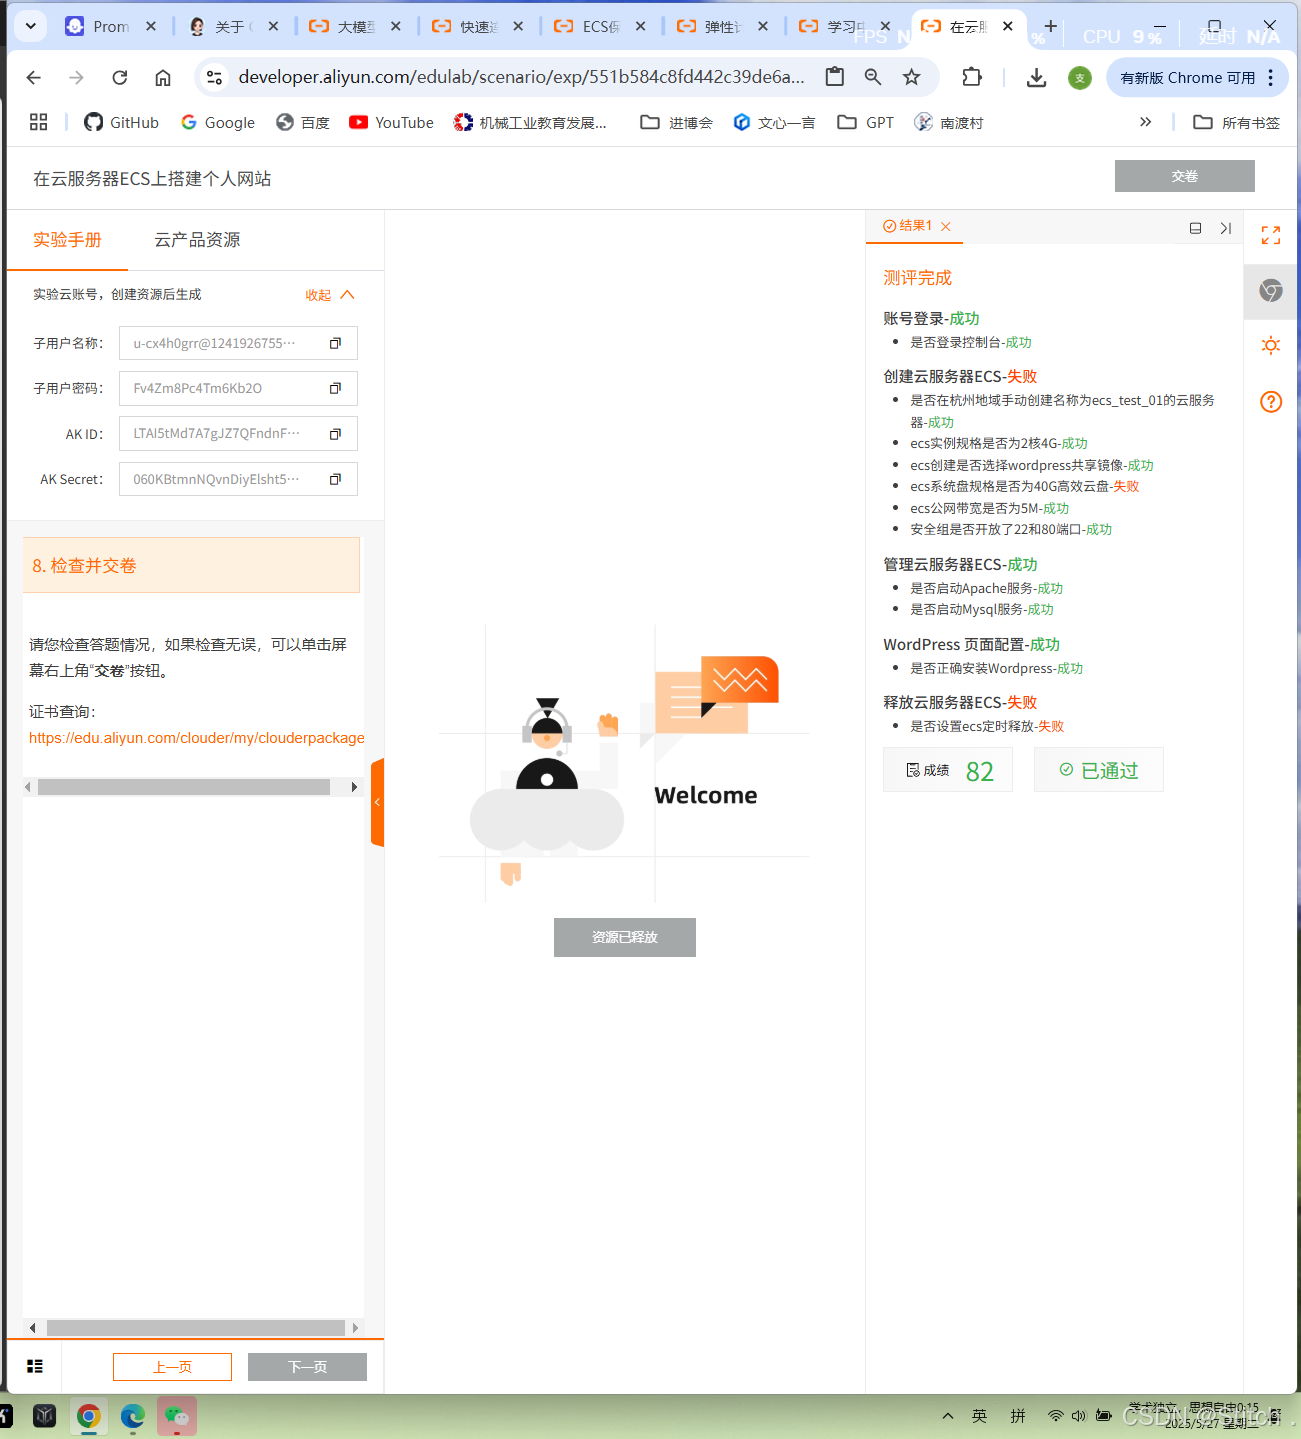Toggle the bookmark star in the address bar
Image resolution: width=1301 pixels, height=1439 pixels.
pyautogui.click(x=911, y=77)
